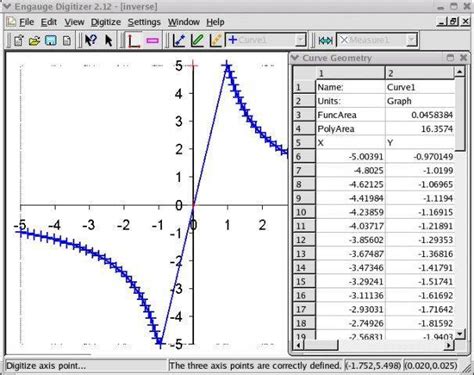Toggle the Axis Point digitizing mode

[134, 40]
